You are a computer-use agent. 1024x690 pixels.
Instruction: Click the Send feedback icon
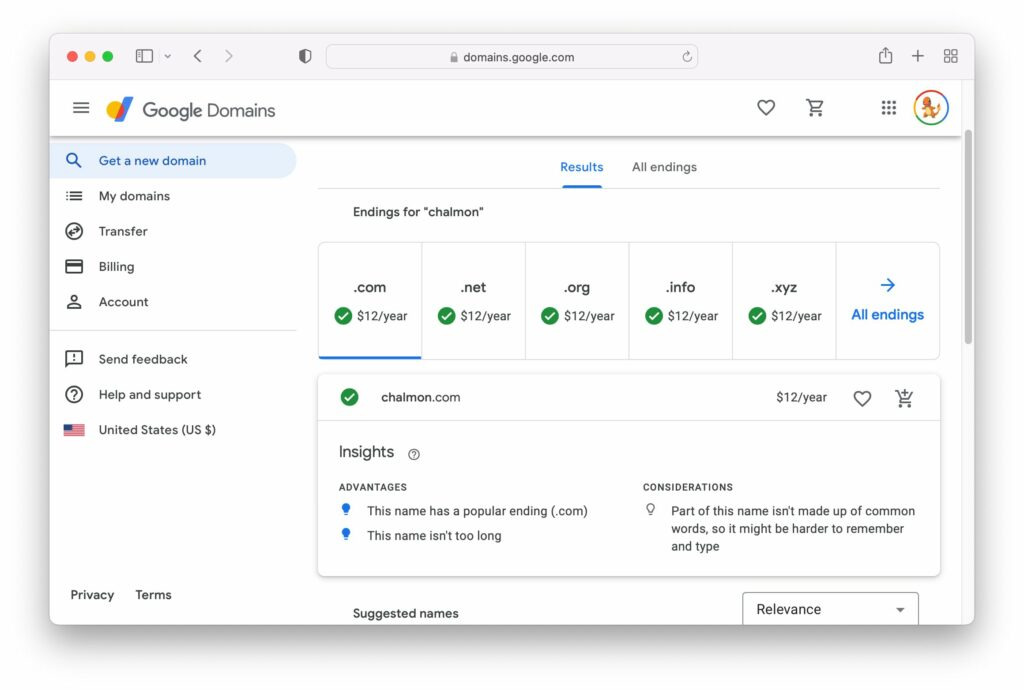74,359
